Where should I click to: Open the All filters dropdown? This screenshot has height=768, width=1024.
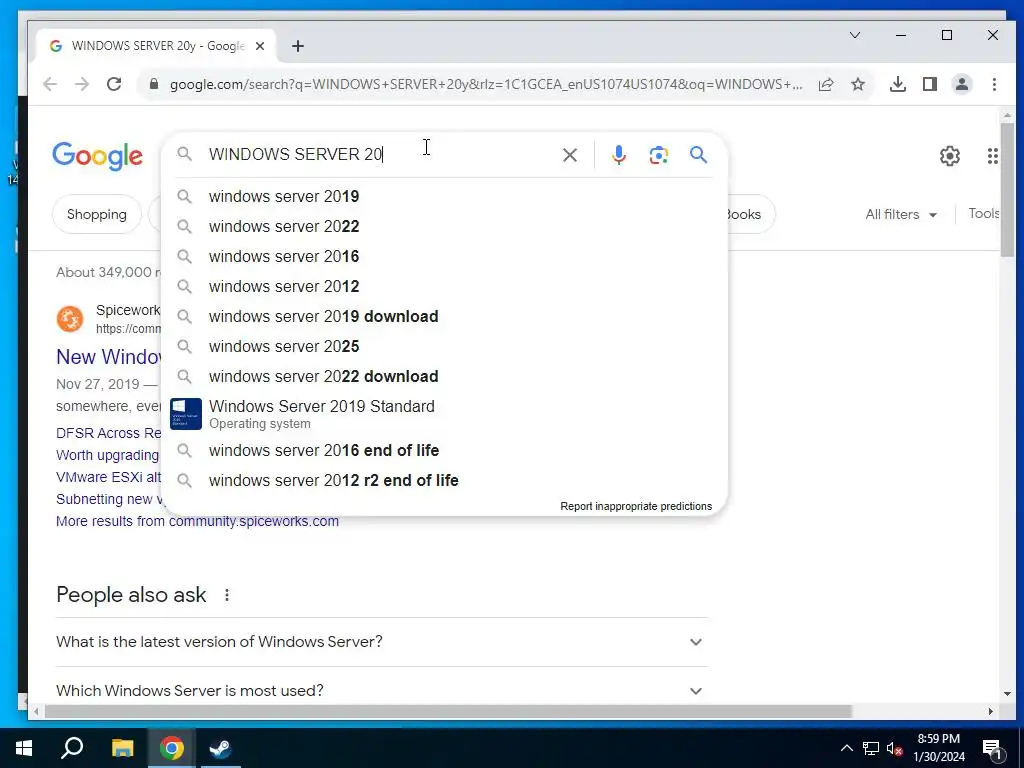click(x=901, y=214)
